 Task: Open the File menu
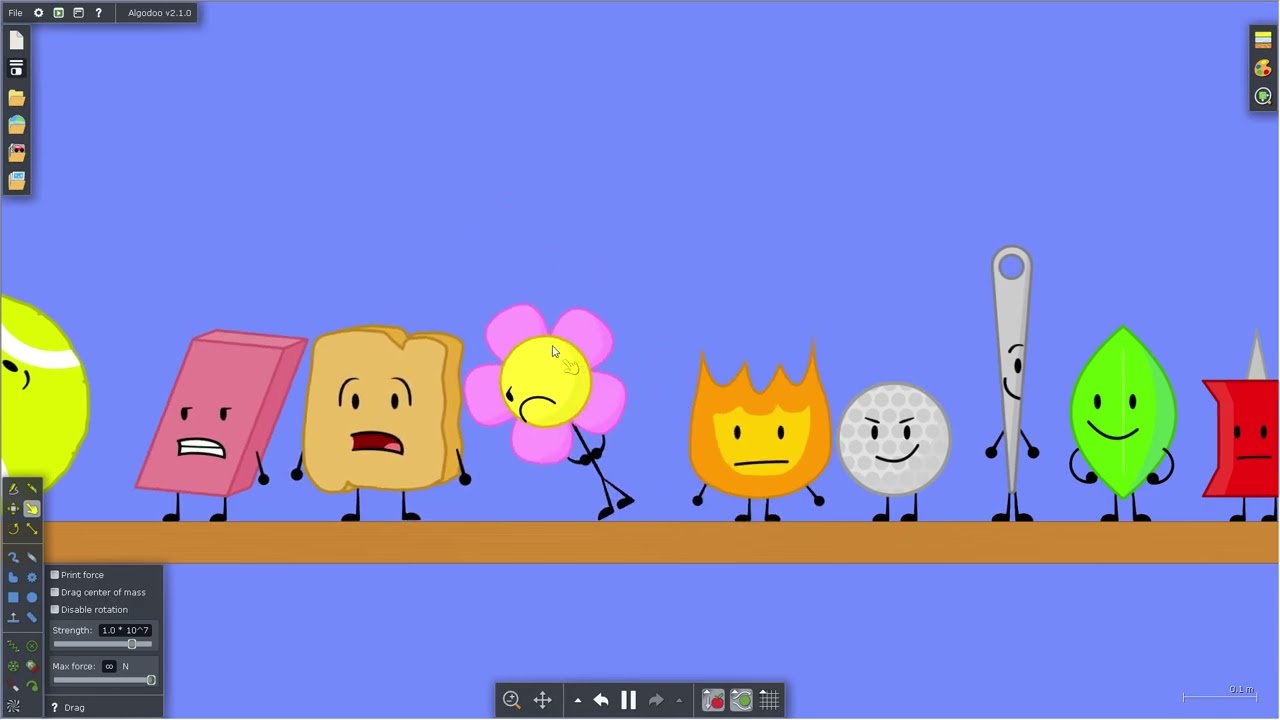point(15,13)
